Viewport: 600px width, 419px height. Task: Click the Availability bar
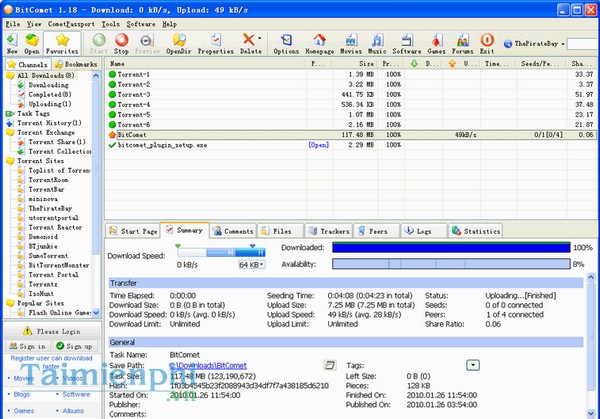[452, 264]
